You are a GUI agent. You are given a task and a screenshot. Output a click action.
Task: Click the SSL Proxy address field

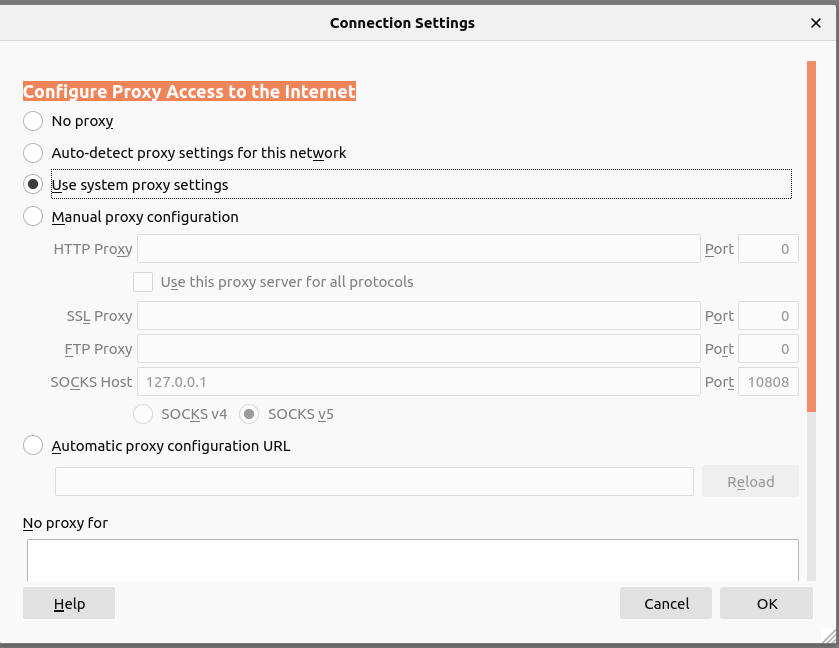click(418, 316)
